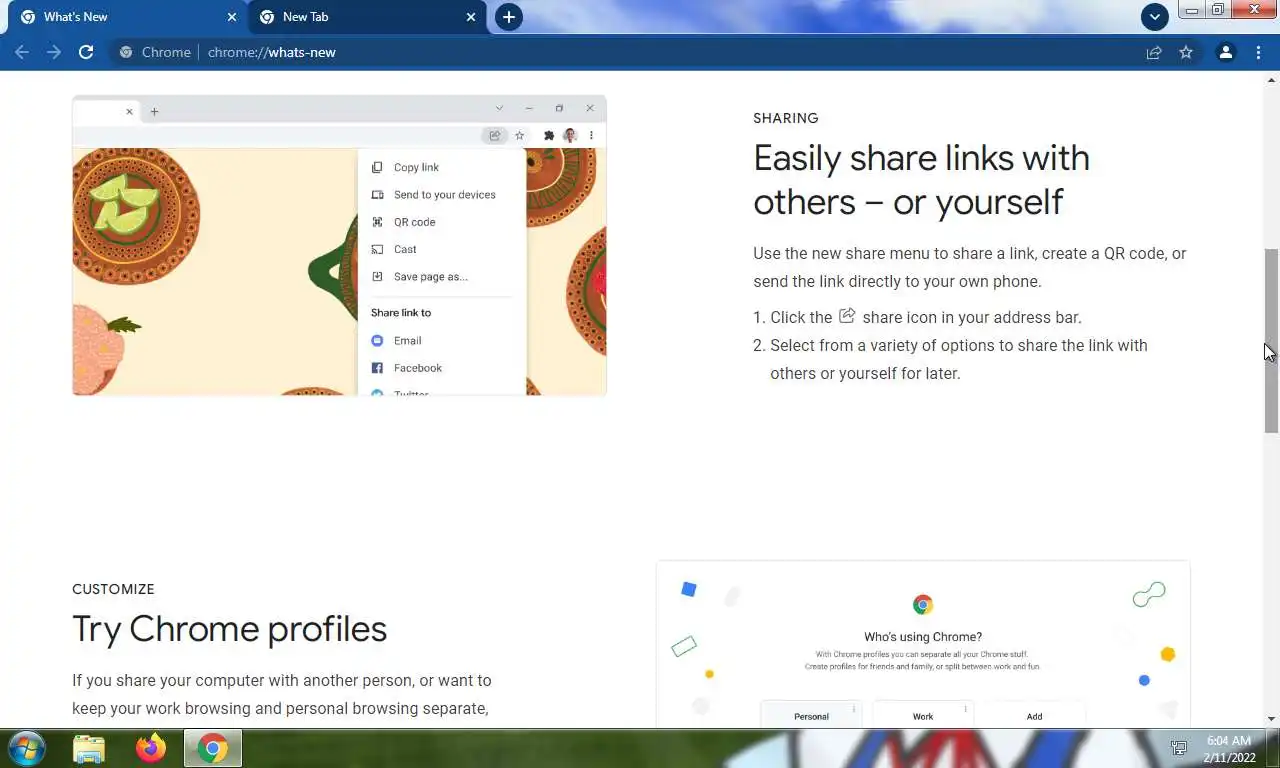Close the New Tab tab
This screenshot has width=1280, height=768.
click(472, 17)
